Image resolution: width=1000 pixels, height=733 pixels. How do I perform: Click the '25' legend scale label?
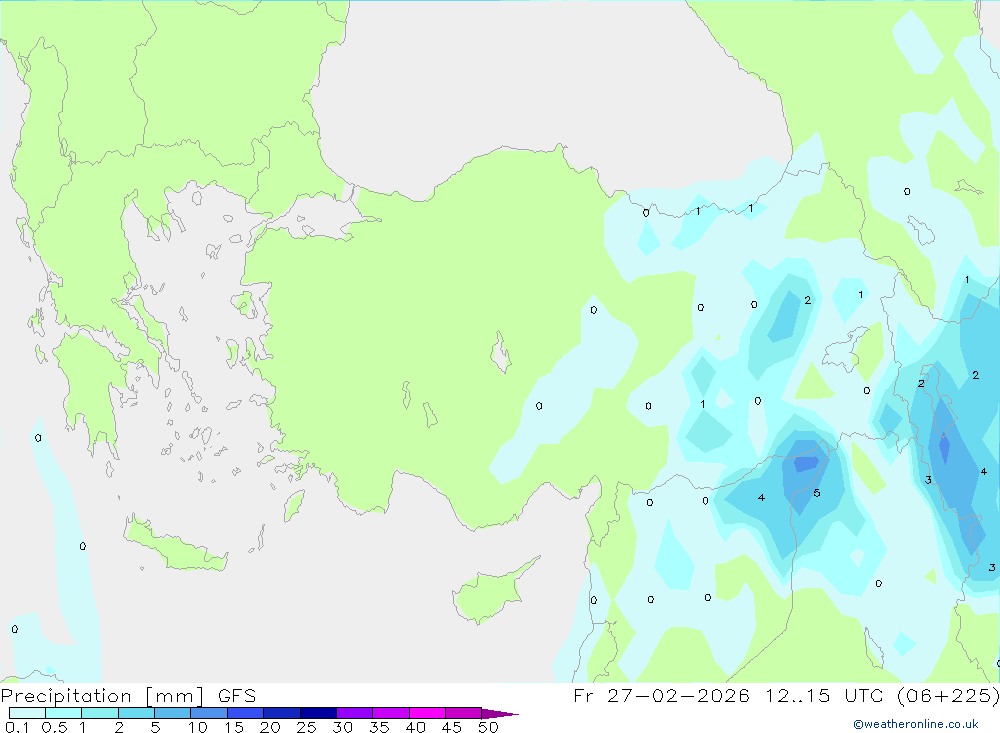(306, 727)
